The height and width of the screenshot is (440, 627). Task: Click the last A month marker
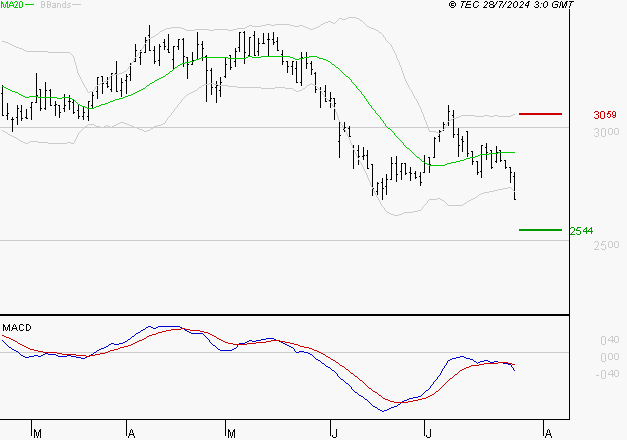548,434
